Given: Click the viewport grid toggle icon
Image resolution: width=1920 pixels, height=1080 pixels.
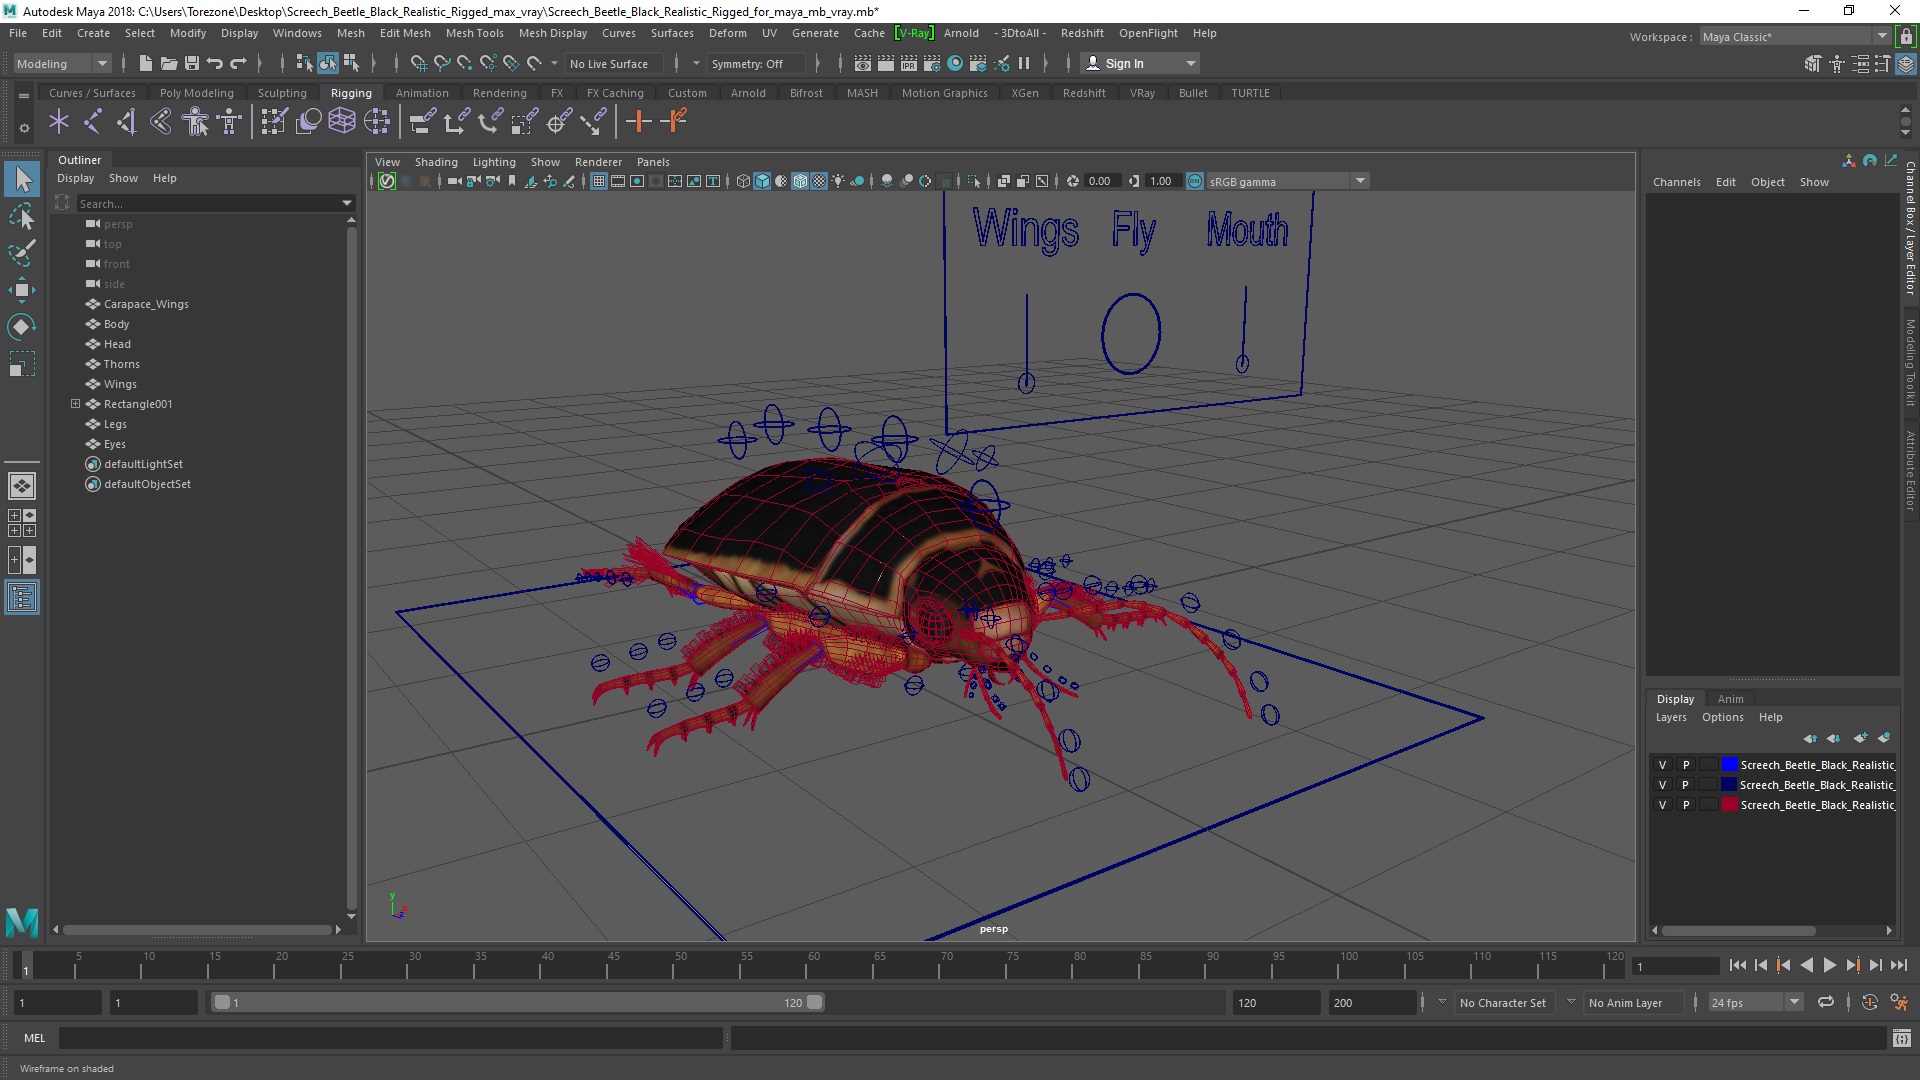Looking at the screenshot, I should (599, 181).
